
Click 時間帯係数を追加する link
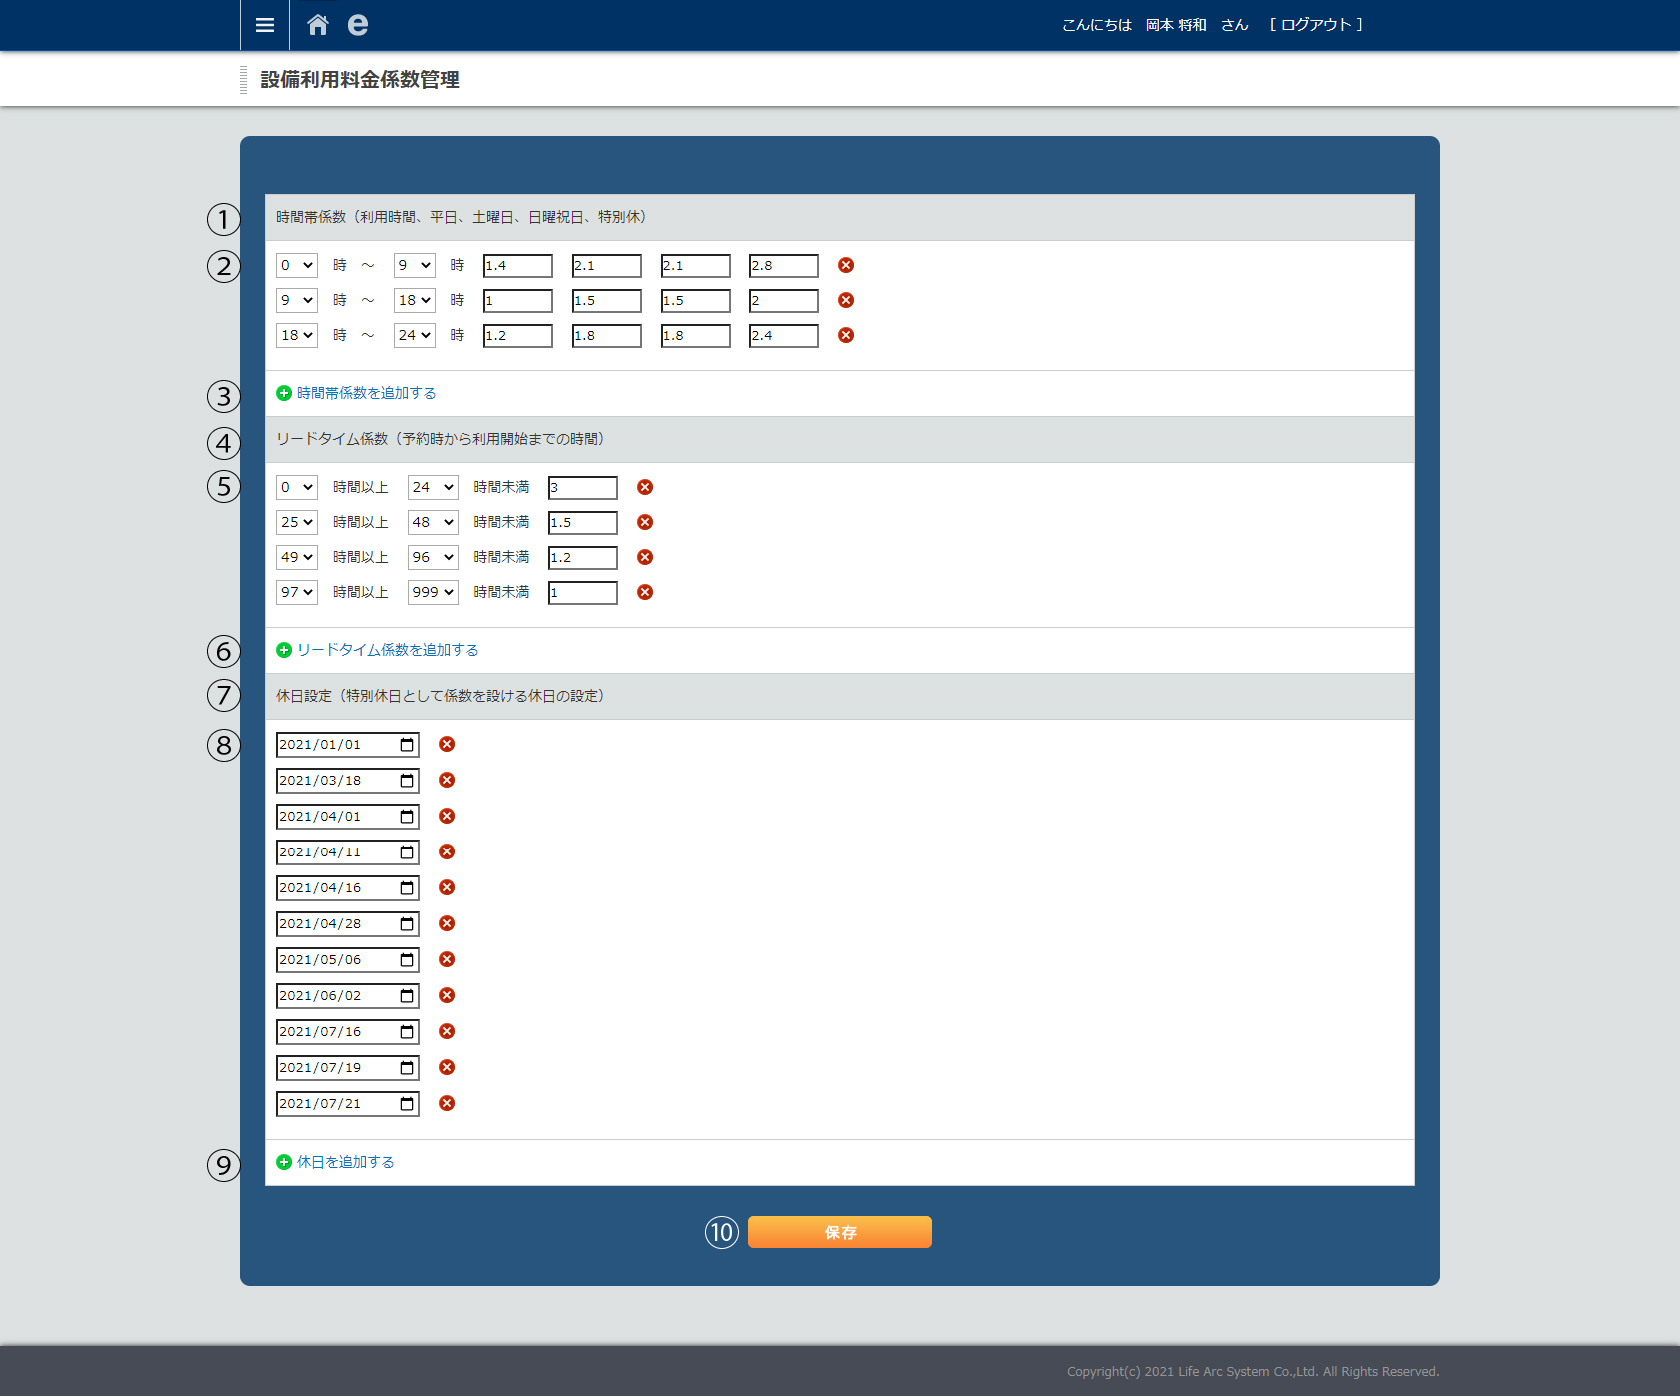[x=366, y=393]
